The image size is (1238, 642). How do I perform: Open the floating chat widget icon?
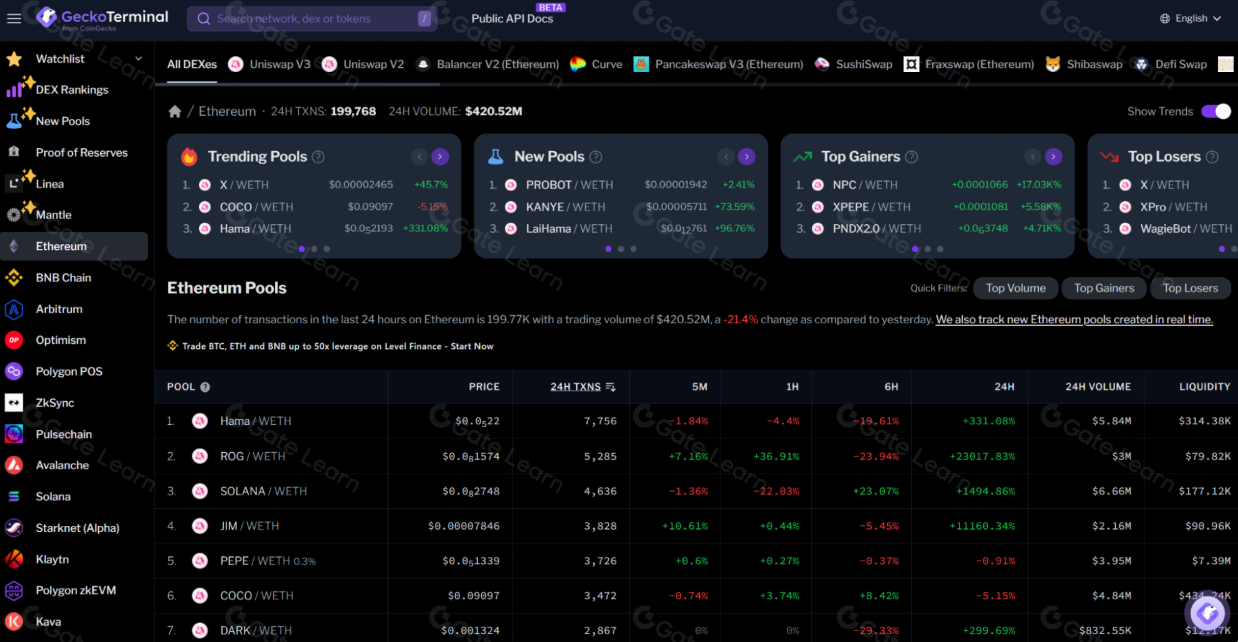1206,611
